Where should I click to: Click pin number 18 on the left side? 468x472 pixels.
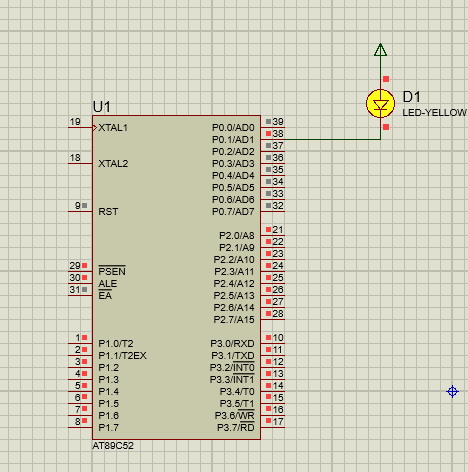(x=75, y=158)
